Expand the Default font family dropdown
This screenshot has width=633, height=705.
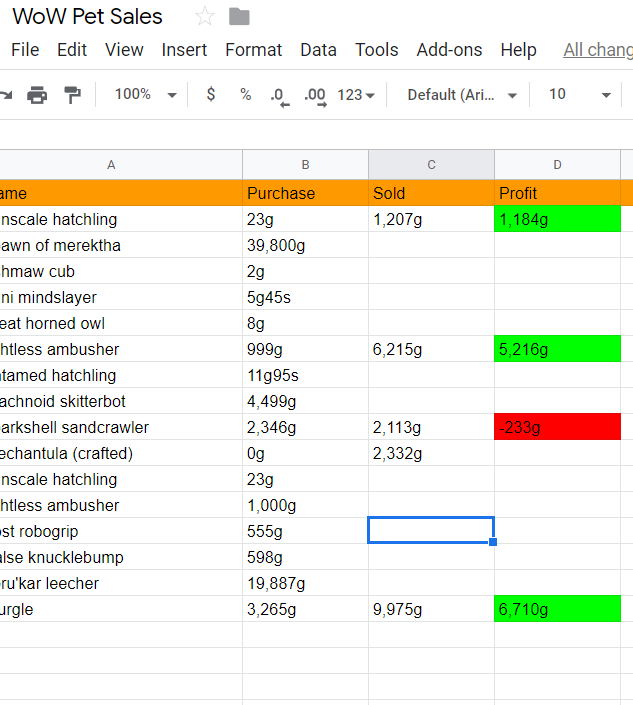[x=462, y=95]
